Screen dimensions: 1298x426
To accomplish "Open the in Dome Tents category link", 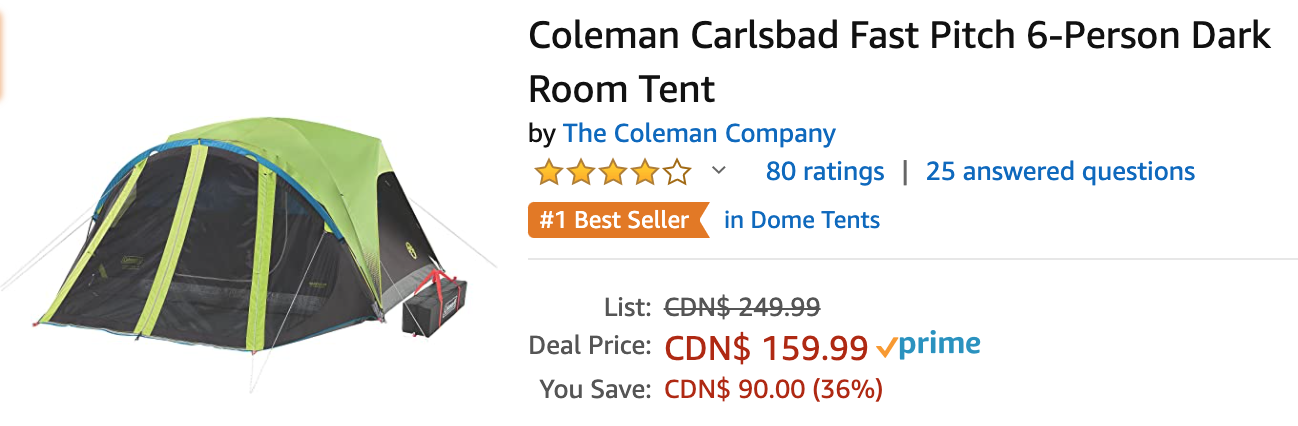I will tap(802, 220).
